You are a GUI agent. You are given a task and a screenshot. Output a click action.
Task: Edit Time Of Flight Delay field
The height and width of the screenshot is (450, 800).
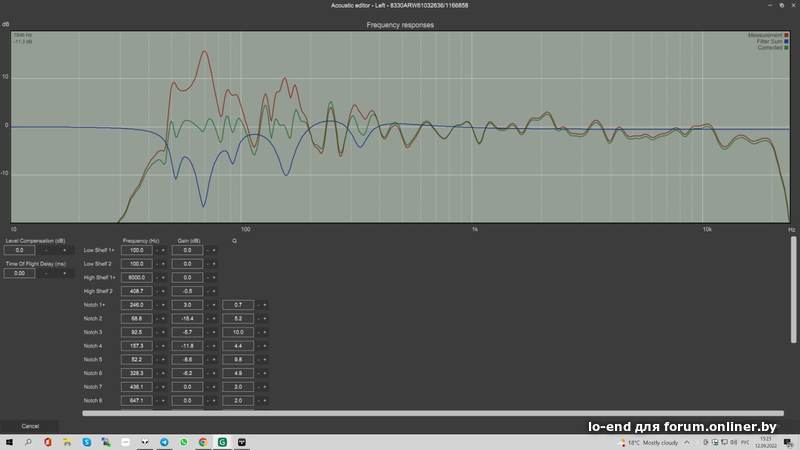[x=19, y=273]
